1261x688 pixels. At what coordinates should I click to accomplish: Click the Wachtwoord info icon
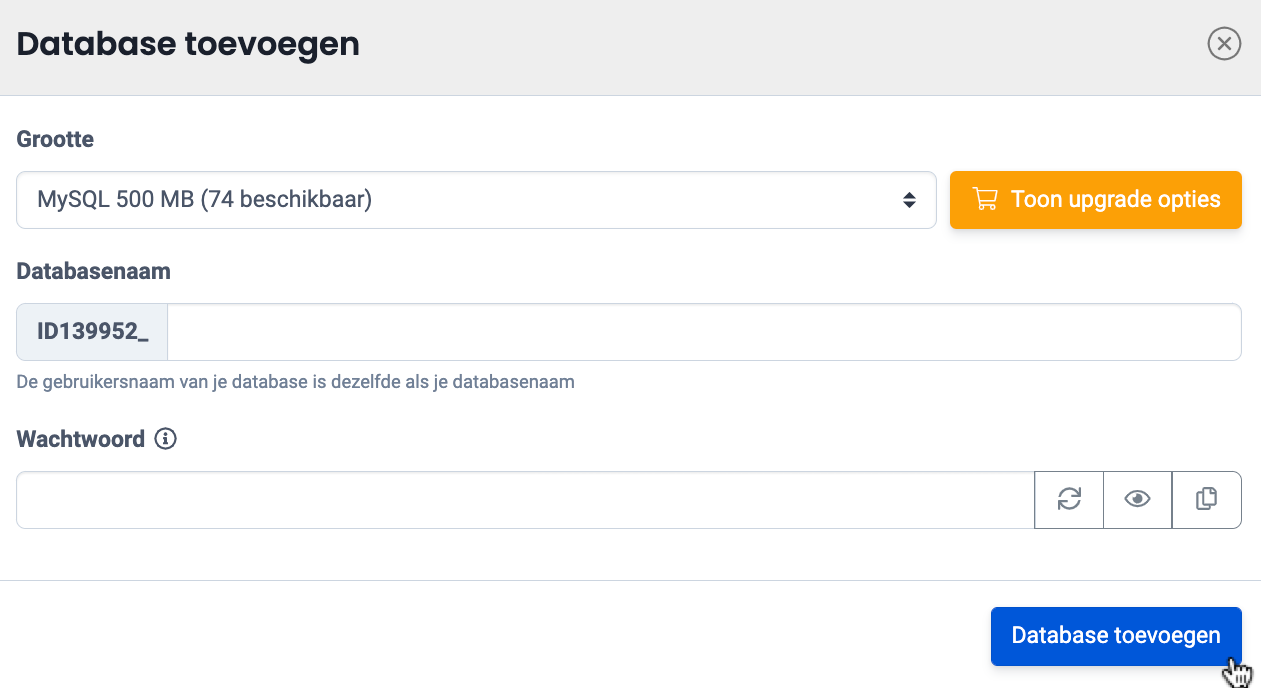166,439
